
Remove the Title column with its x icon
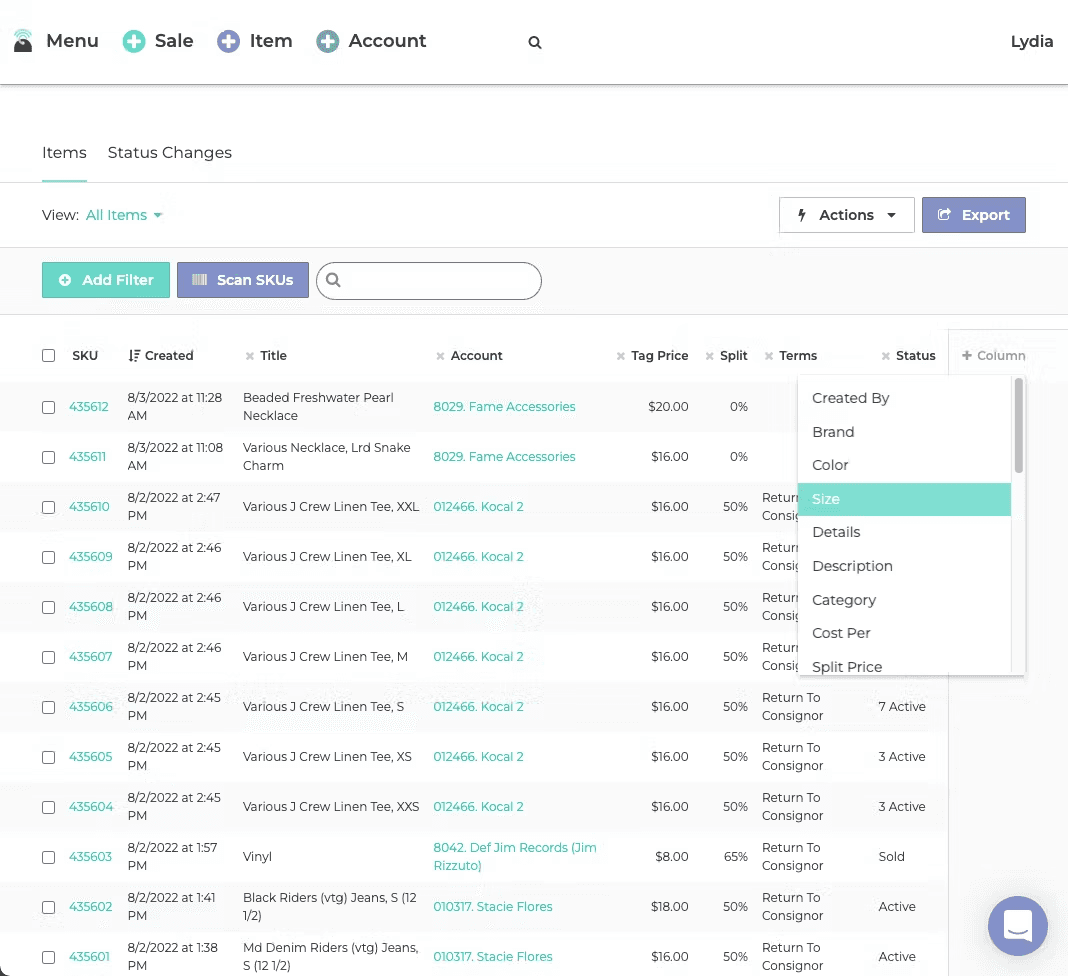coord(249,356)
